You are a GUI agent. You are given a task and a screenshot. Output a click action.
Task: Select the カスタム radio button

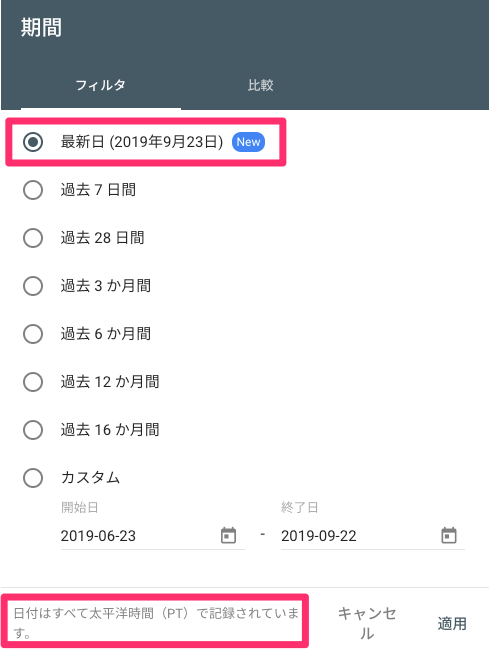33,478
